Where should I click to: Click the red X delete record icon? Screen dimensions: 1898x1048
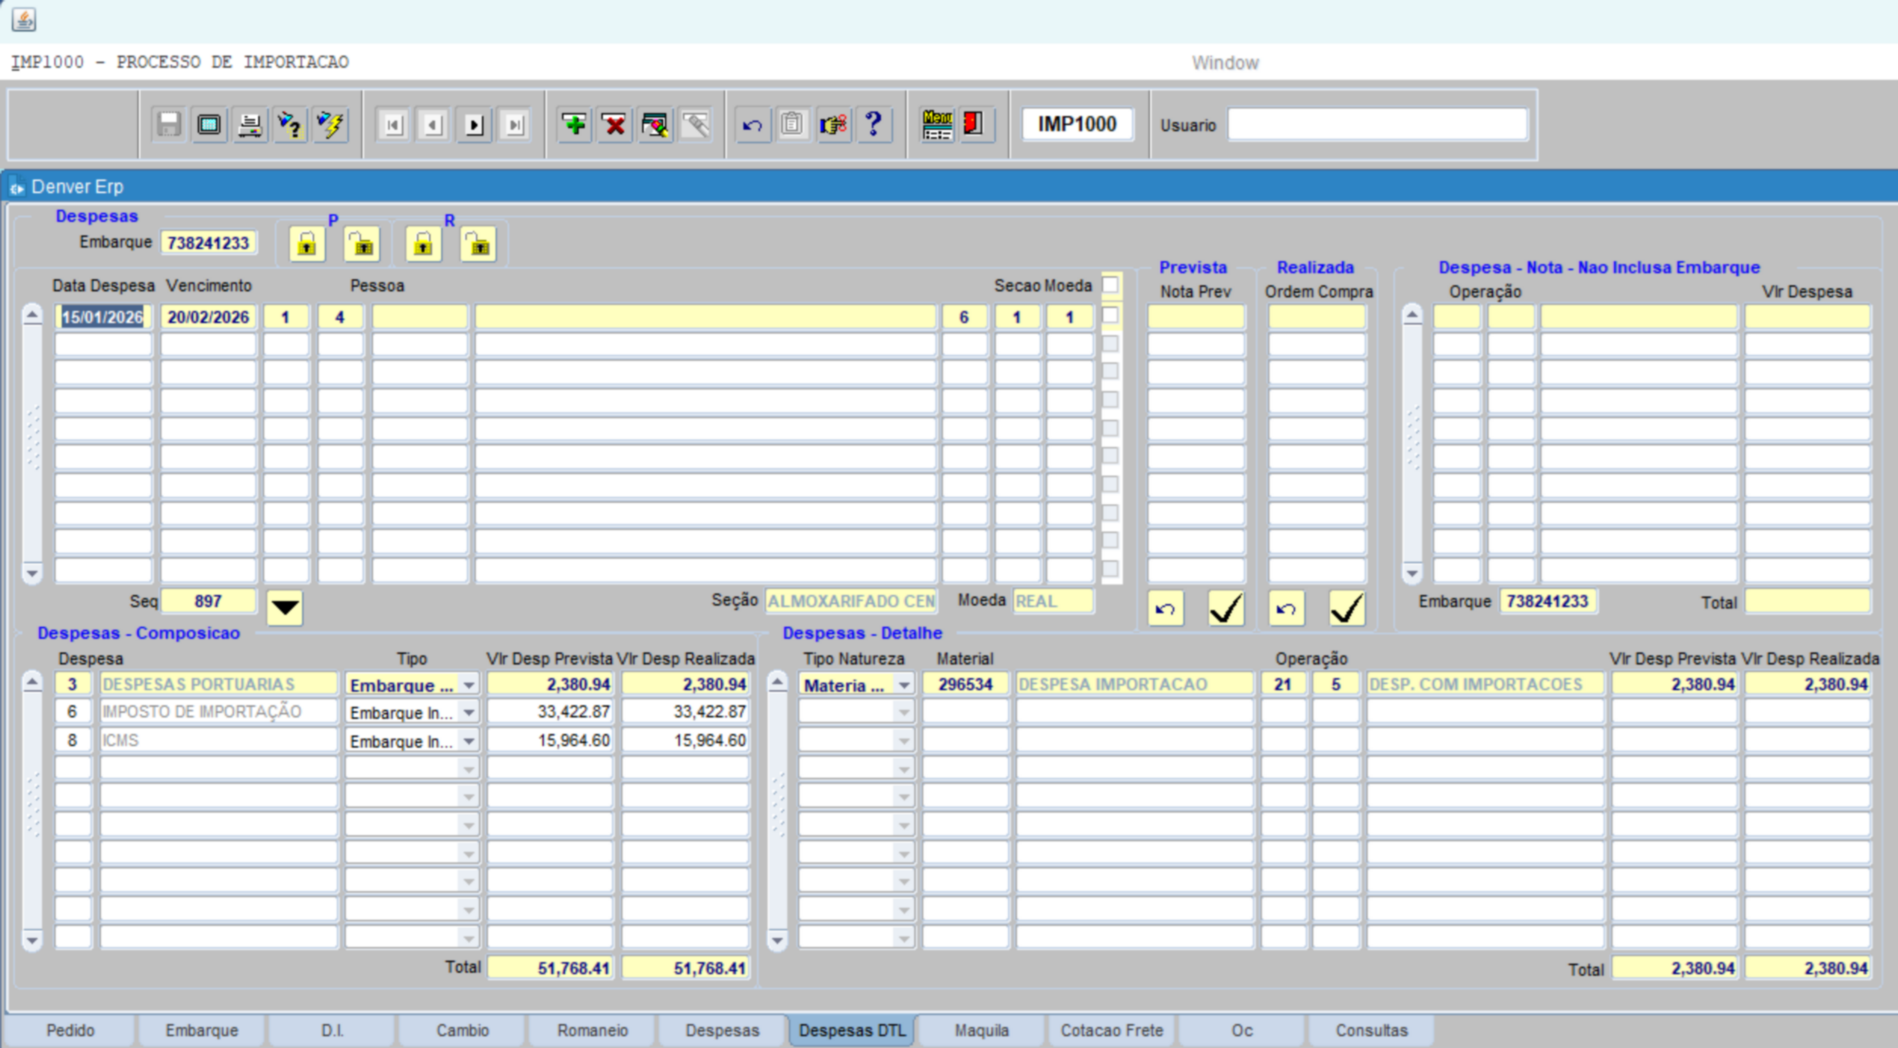click(x=614, y=125)
